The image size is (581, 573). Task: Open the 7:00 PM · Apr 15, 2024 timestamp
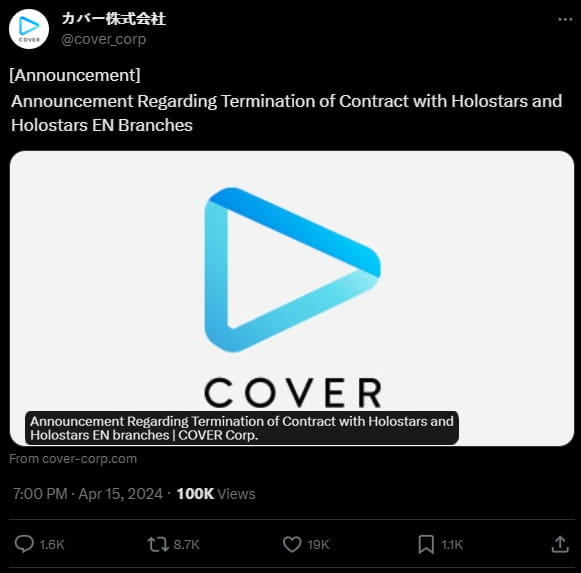(x=88, y=494)
